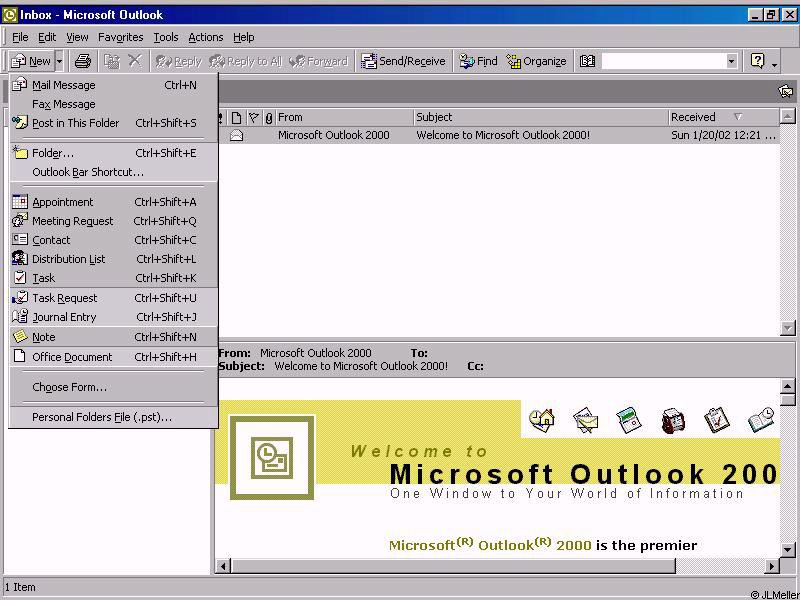Click the opened envelope icon of the message

pyautogui.click(x=236, y=135)
